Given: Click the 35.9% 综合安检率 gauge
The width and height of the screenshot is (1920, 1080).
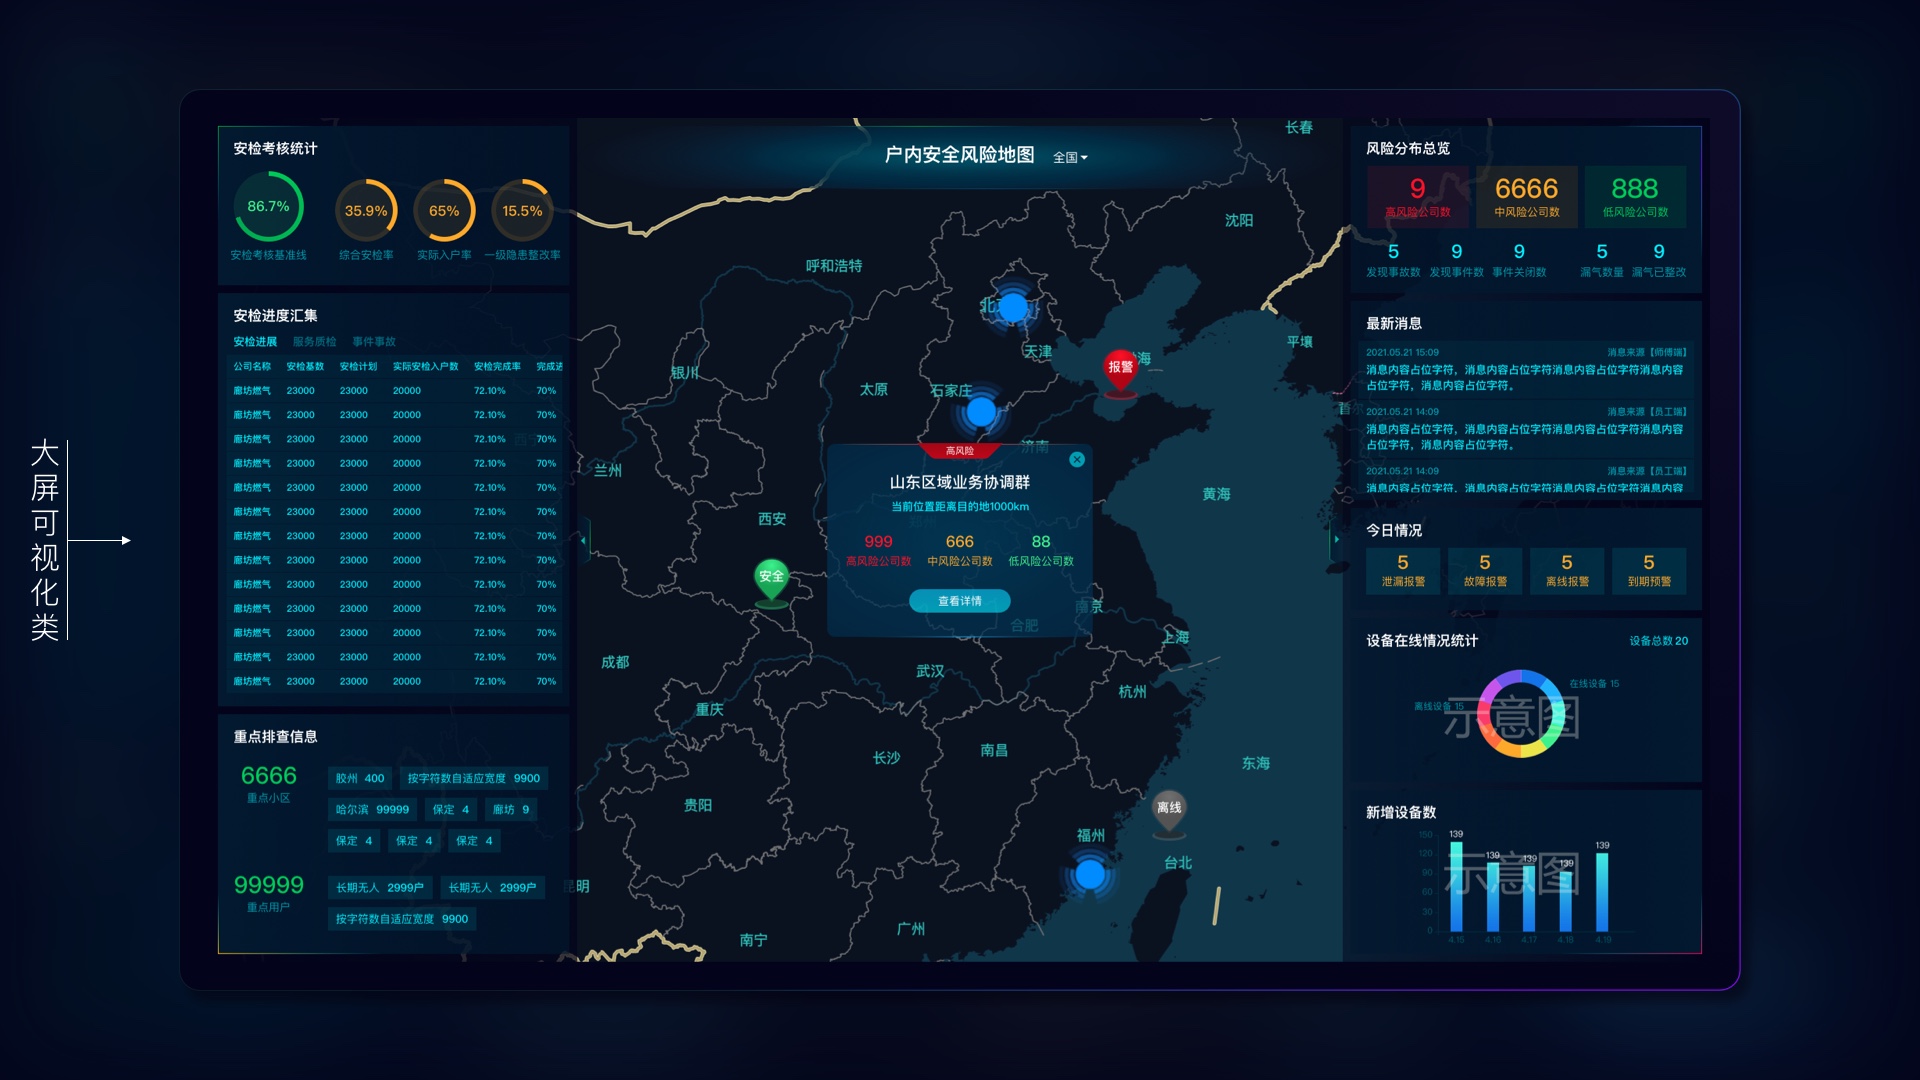Looking at the screenshot, I should (366, 210).
